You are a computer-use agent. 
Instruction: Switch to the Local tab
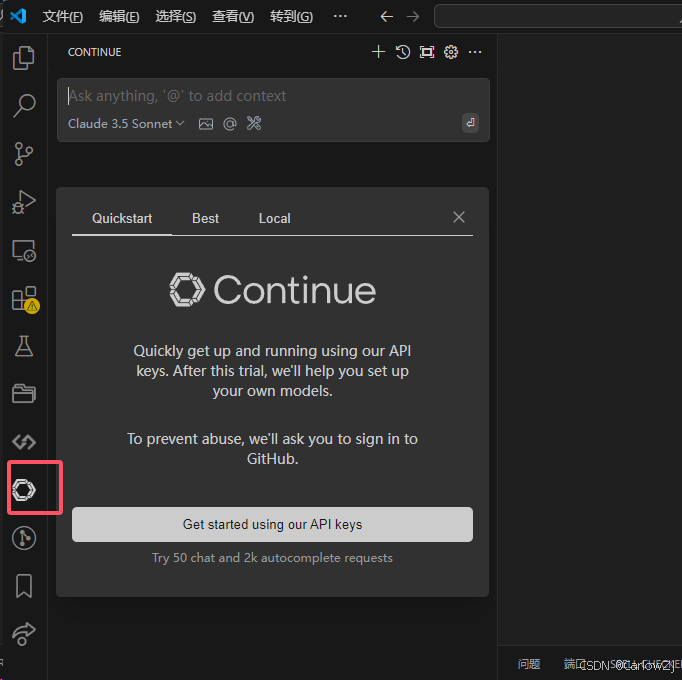coord(274,218)
